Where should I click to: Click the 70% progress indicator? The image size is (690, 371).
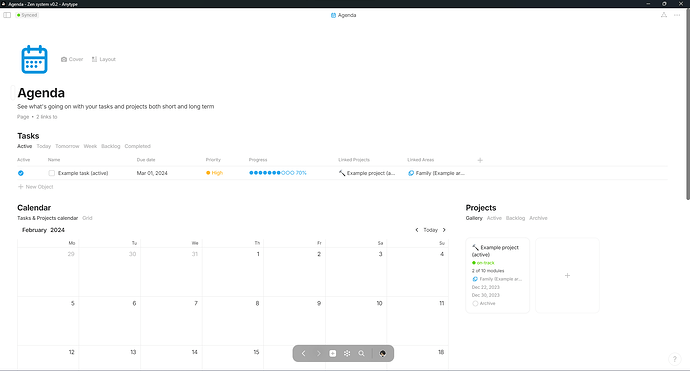[278, 173]
